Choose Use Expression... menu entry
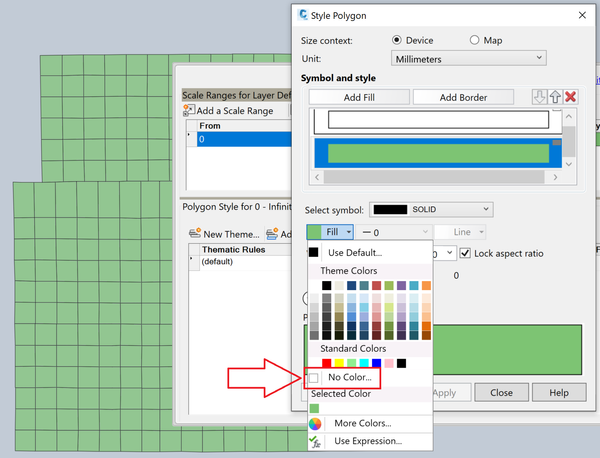Screen dimensions: 600x458 click(x=370, y=441)
